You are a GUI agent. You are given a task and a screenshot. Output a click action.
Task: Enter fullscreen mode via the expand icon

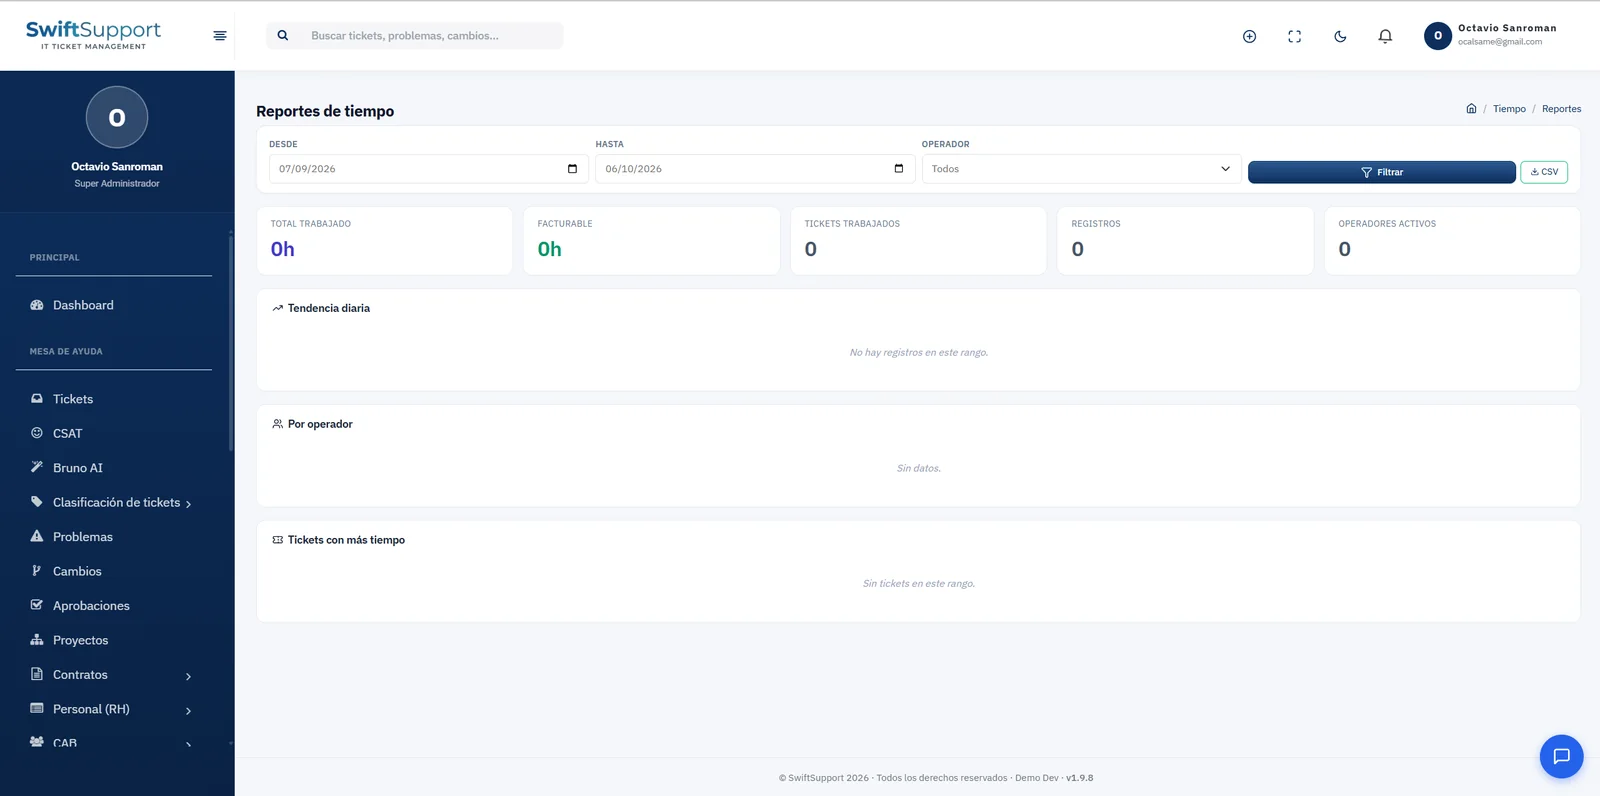[1294, 36]
